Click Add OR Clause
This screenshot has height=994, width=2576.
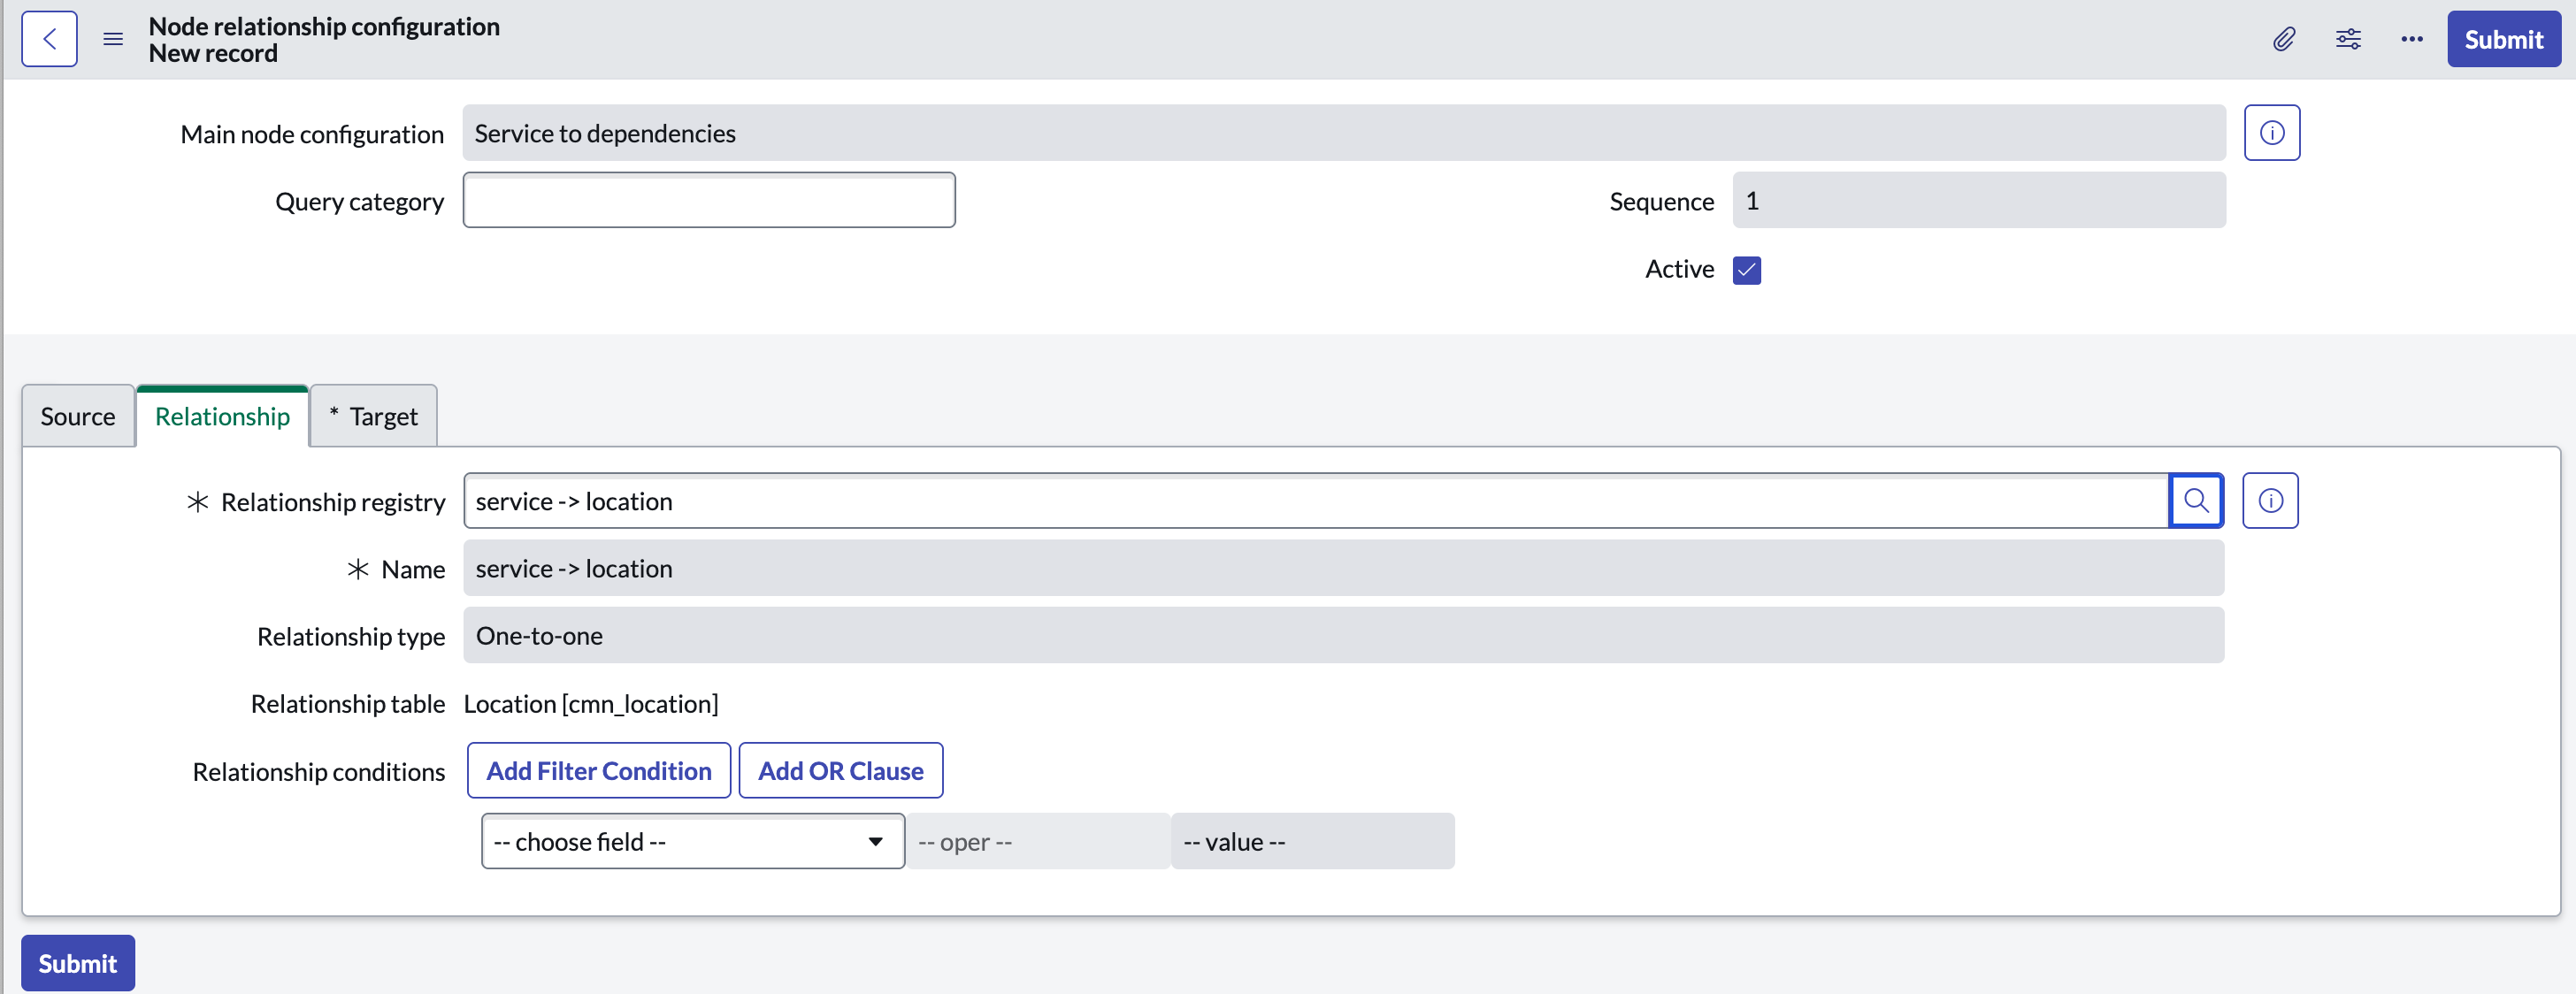tap(840, 770)
